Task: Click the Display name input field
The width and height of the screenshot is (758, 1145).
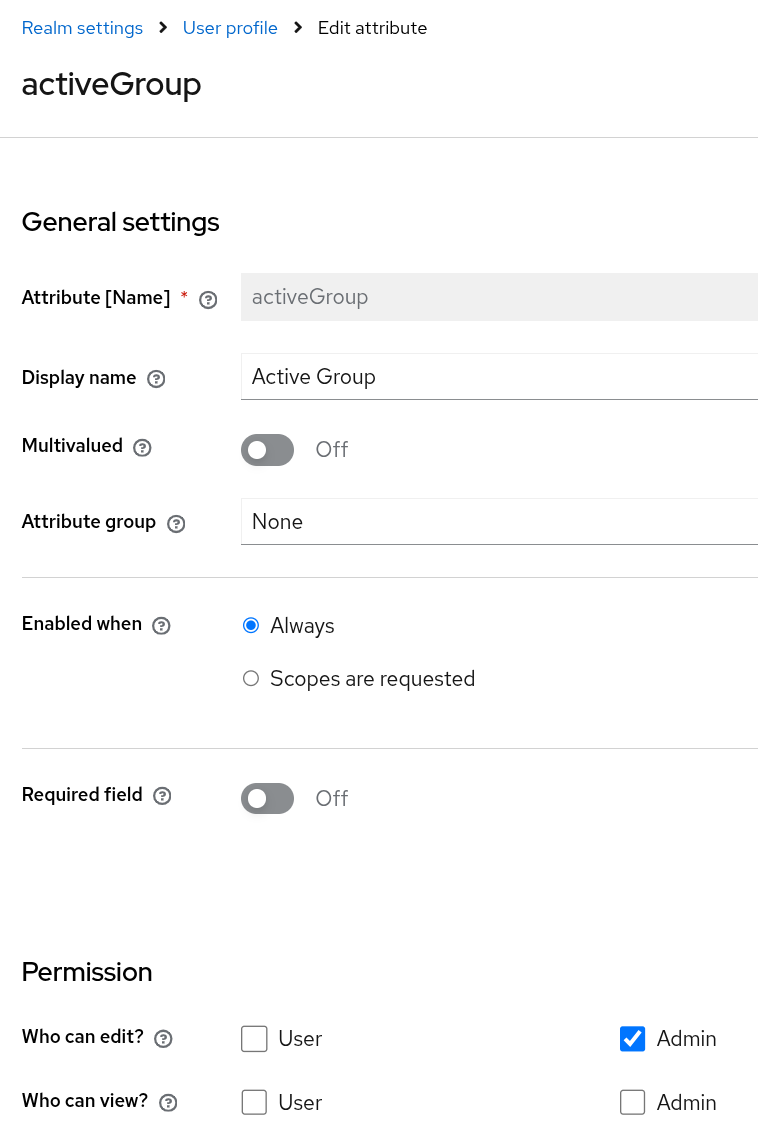Action: (498, 377)
